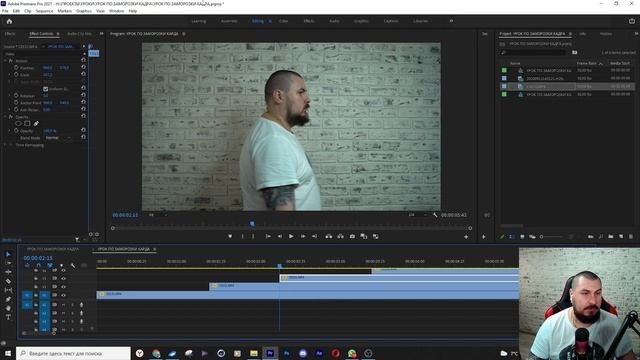The image size is (640, 360).
Task: Open Program Monitor zoom level dropdown
Action: 157,215
